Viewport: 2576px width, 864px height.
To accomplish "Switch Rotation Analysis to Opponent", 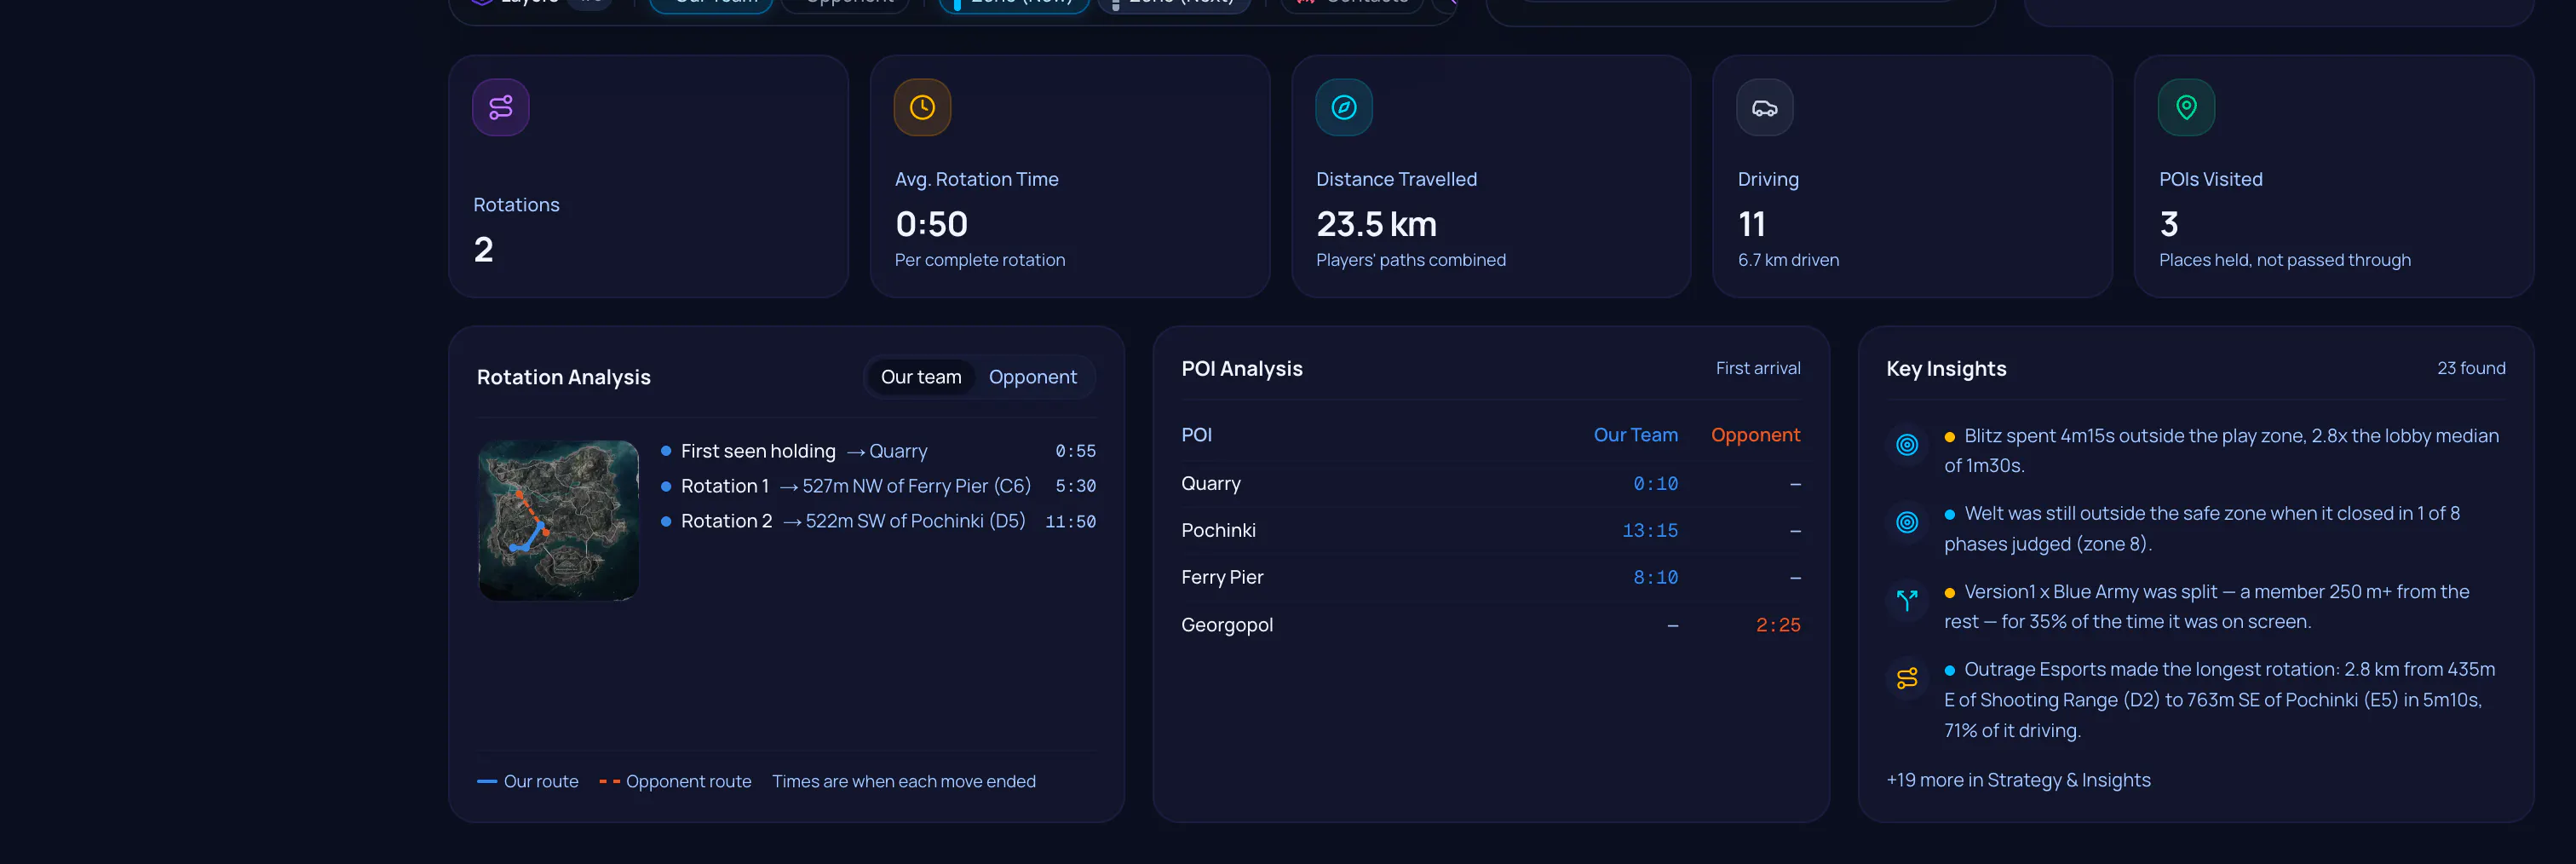I will click(x=1033, y=377).
